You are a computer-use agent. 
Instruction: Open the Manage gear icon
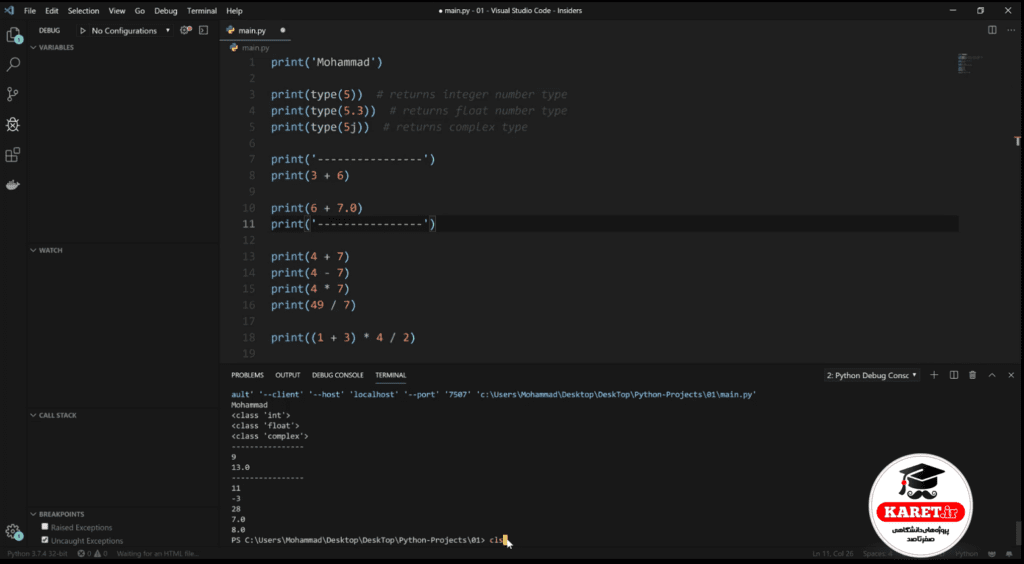coord(13,531)
